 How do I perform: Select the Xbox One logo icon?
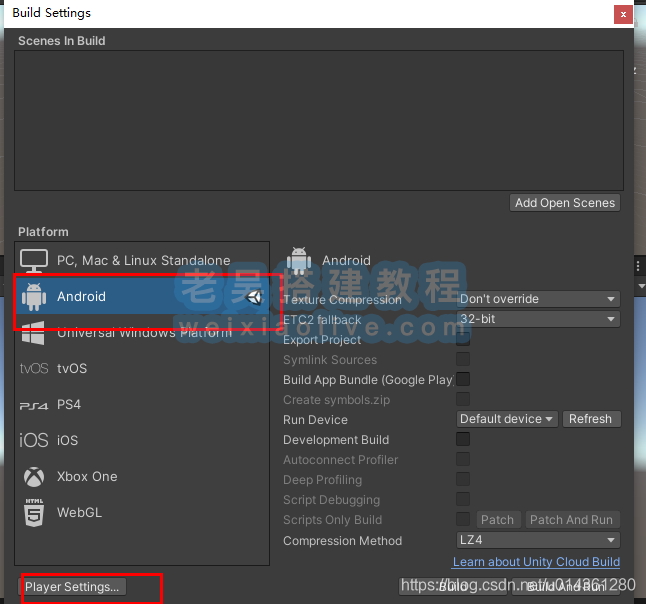pos(34,477)
